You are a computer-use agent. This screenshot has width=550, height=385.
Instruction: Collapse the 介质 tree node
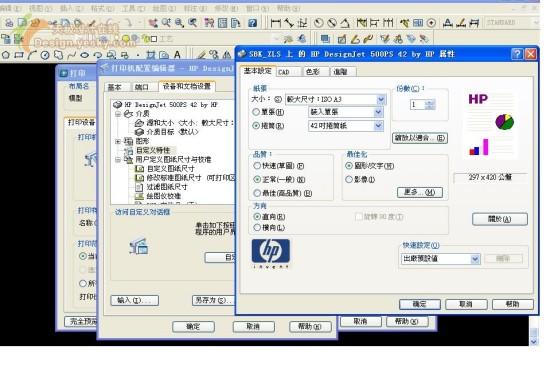click(118, 114)
